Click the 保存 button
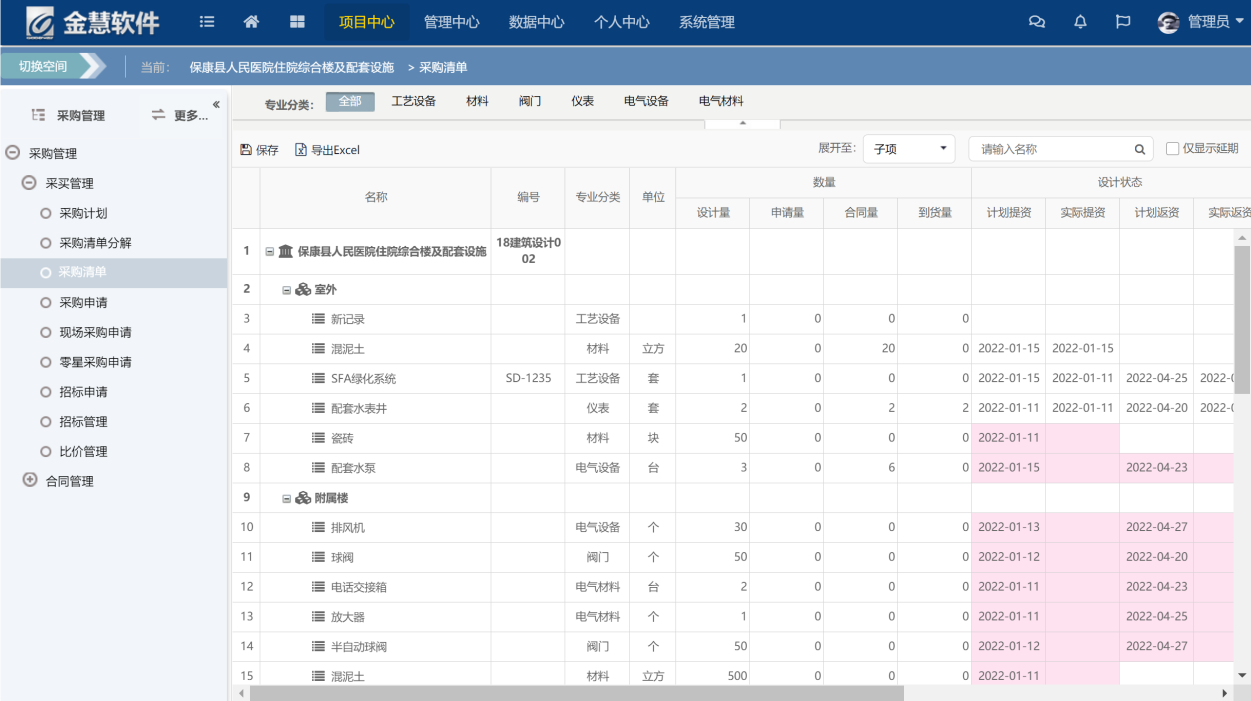1251x701 pixels. (260, 150)
